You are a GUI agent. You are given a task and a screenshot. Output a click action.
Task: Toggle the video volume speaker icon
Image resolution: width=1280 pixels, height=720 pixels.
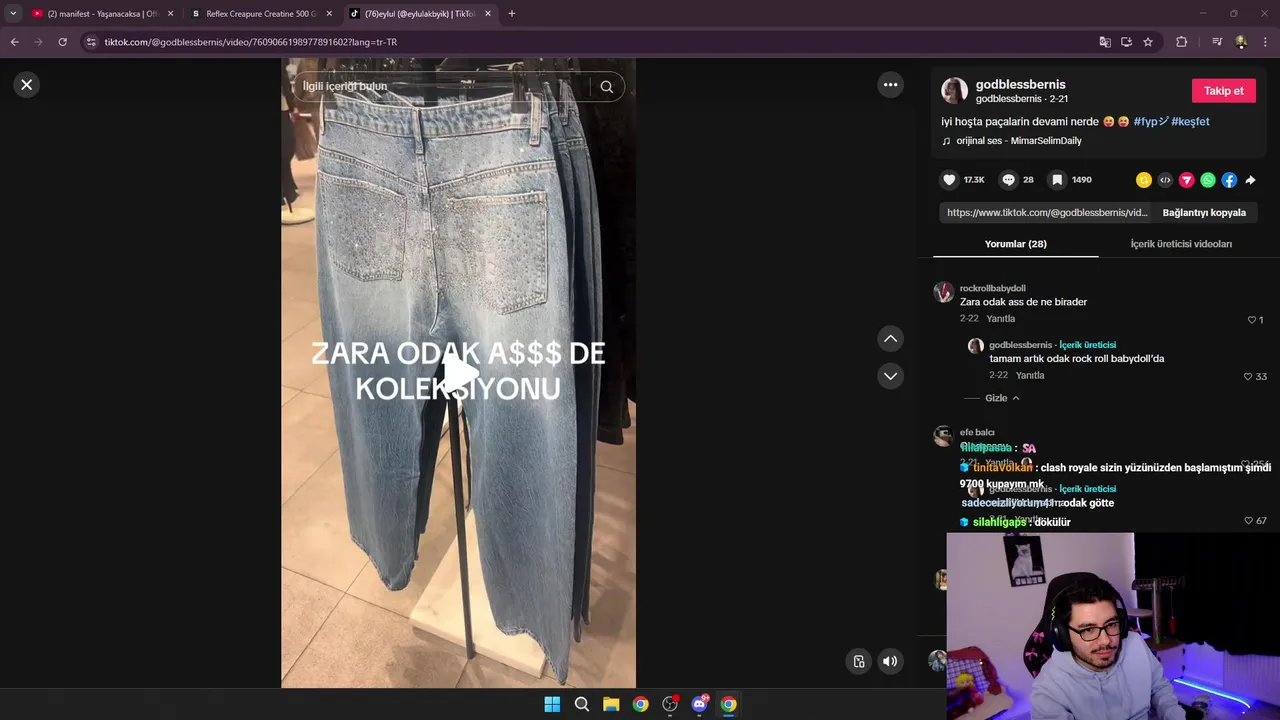click(890, 661)
